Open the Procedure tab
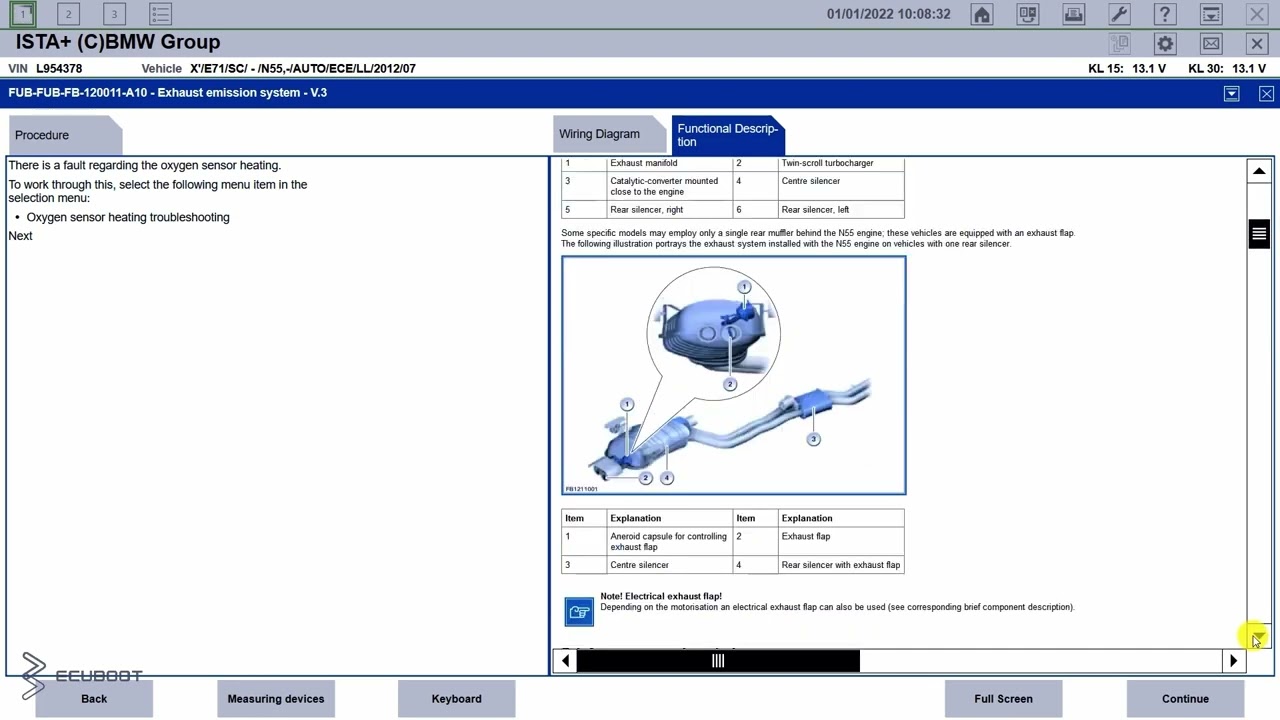 coord(64,135)
